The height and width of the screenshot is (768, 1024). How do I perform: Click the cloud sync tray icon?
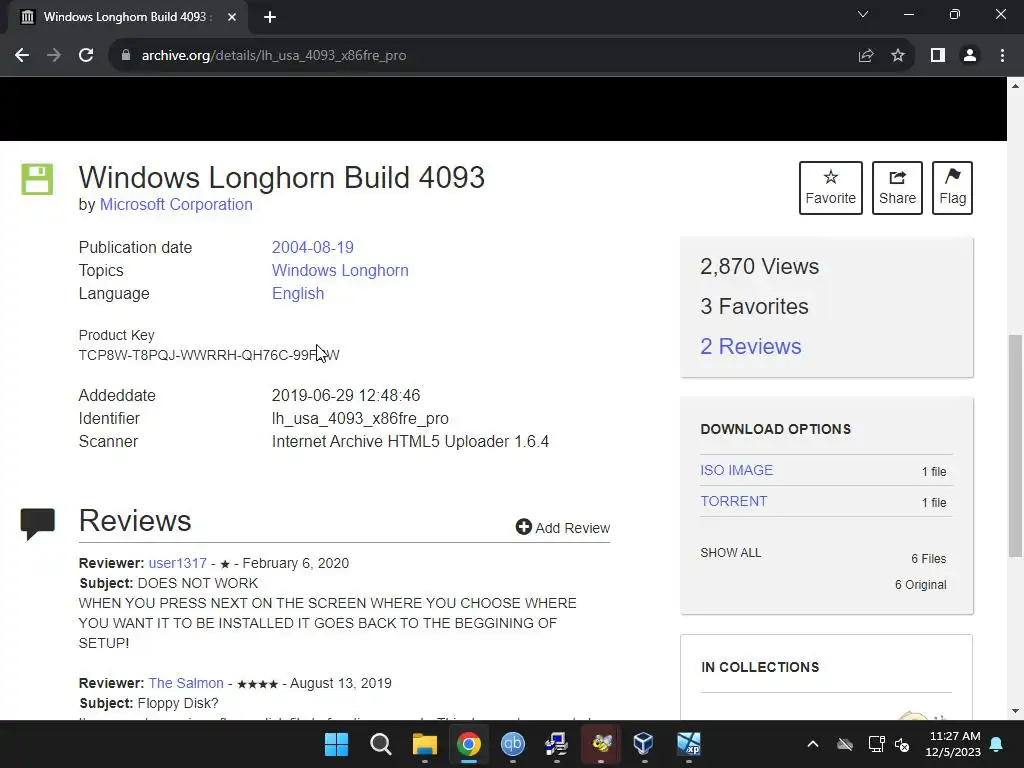(x=845, y=744)
